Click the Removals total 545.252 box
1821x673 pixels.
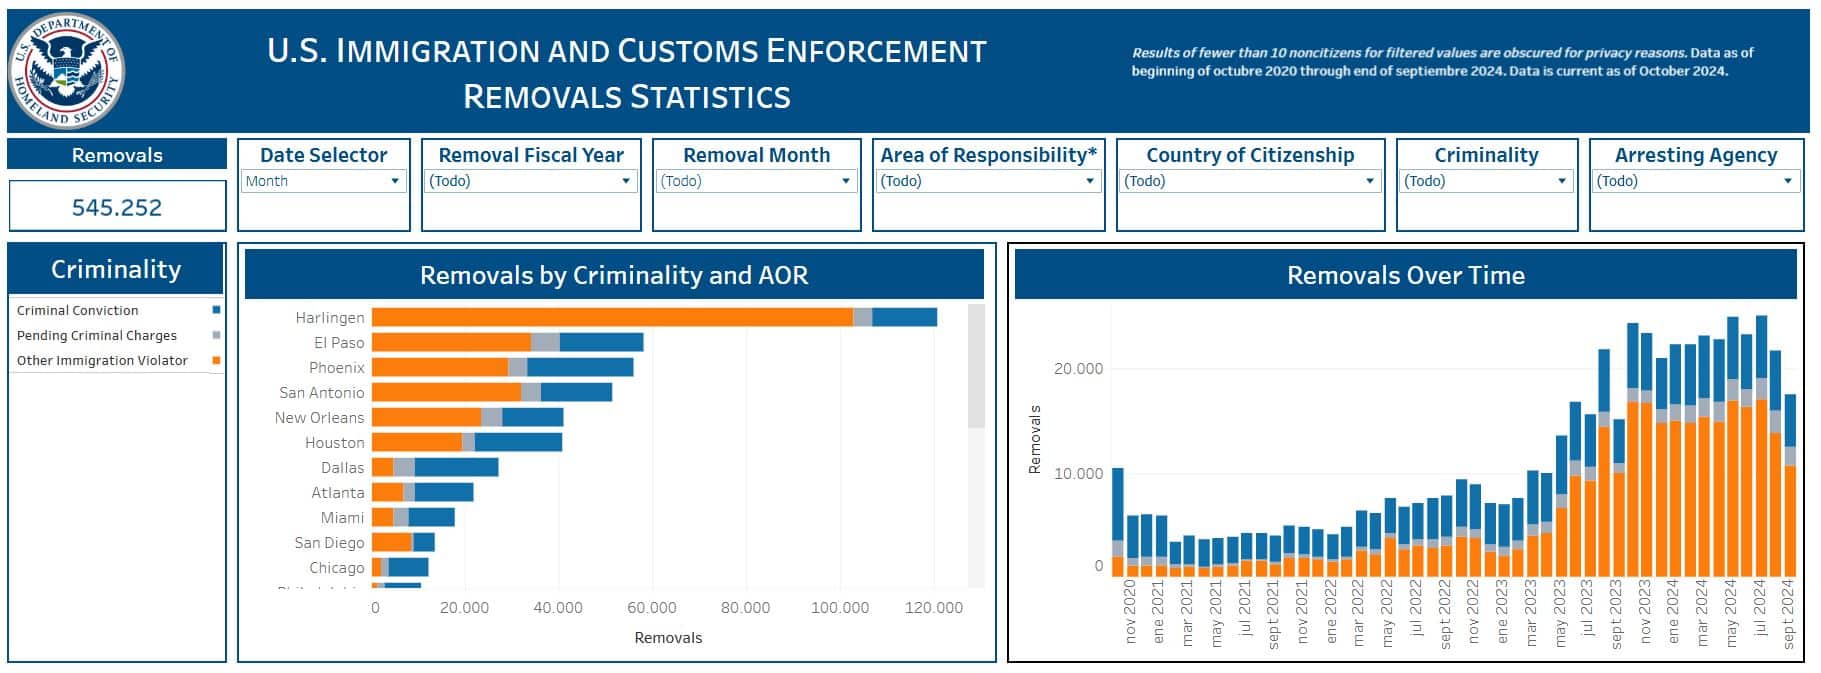point(117,207)
